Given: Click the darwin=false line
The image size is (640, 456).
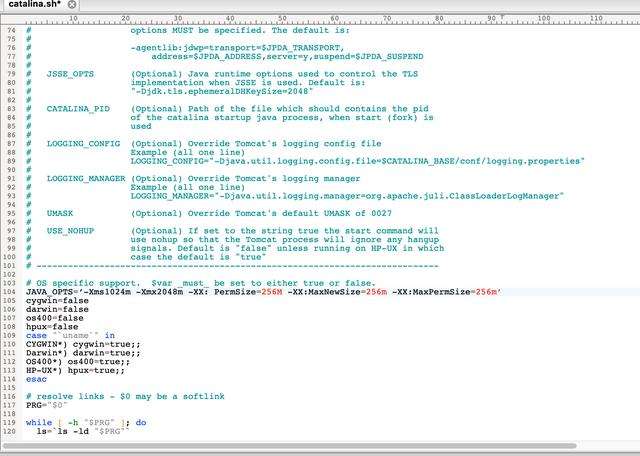Looking at the screenshot, I should tap(57, 309).
